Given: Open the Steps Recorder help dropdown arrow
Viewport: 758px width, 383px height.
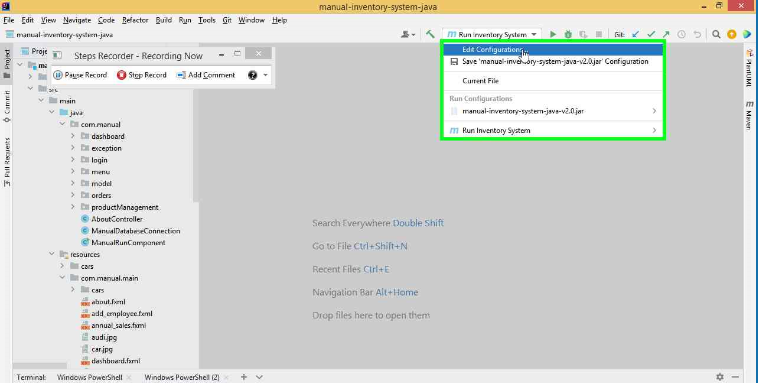Looking at the screenshot, I should (x=265, y=75).
